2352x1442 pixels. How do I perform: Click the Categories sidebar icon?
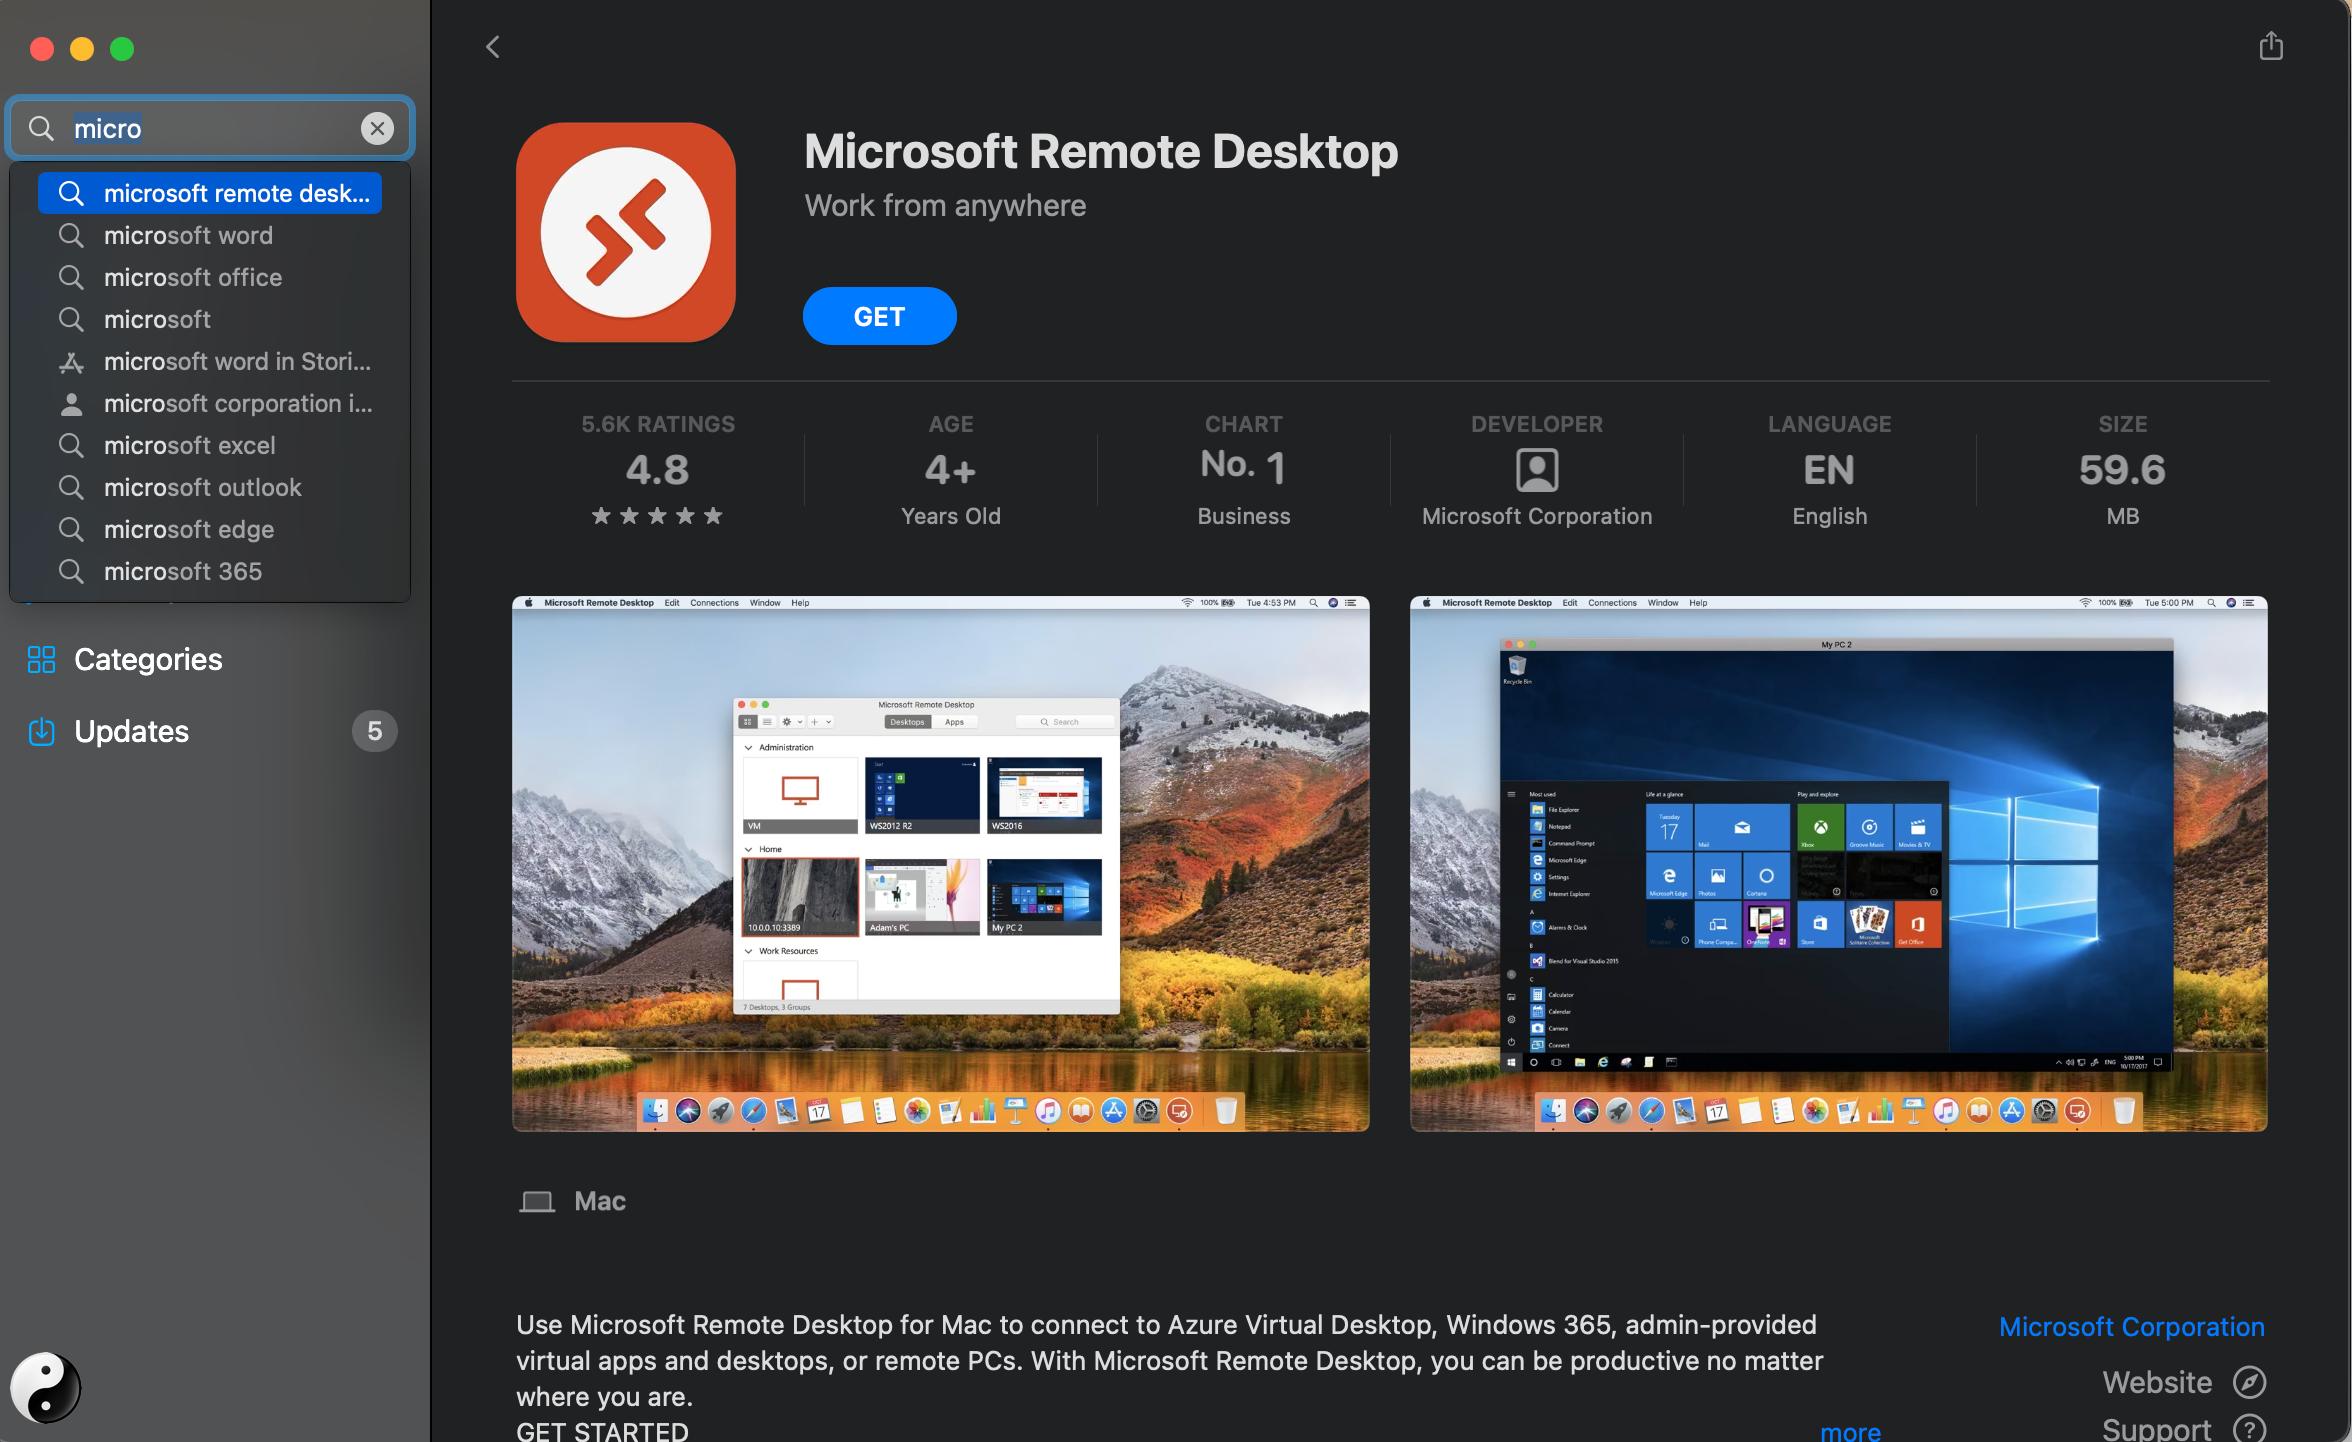[42, 659]
